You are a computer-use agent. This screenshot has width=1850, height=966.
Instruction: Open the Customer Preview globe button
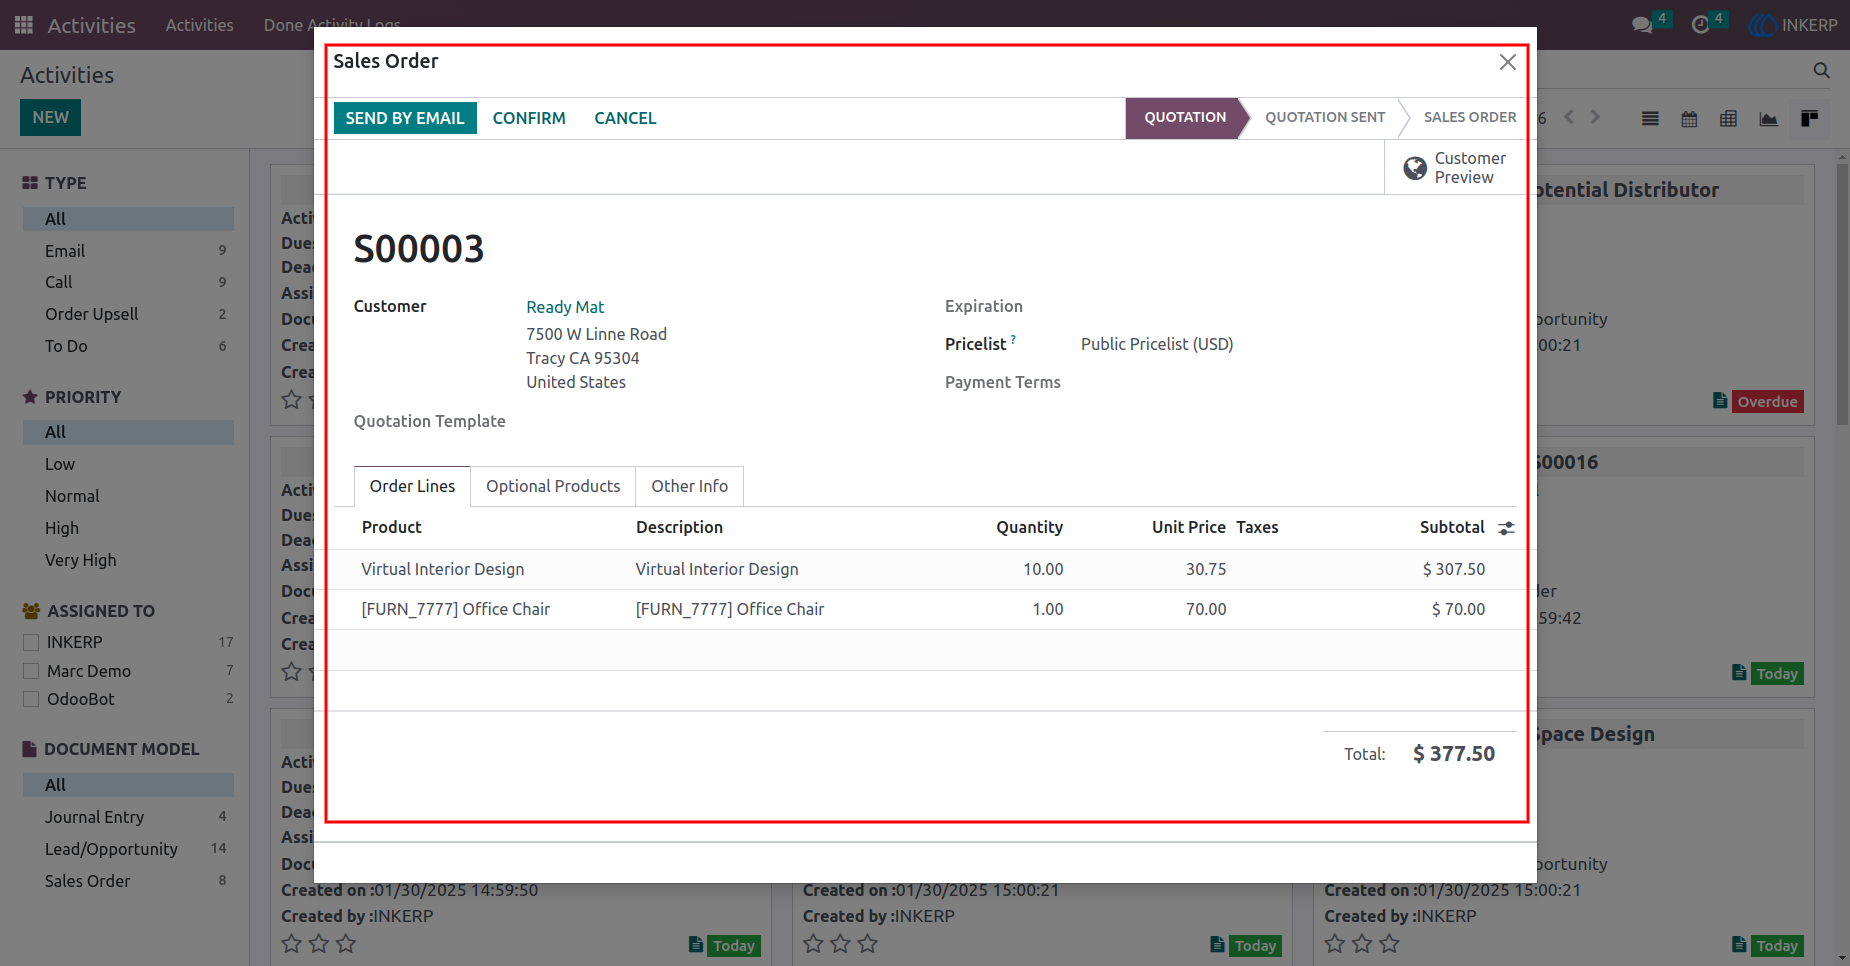click(1455, 168)
